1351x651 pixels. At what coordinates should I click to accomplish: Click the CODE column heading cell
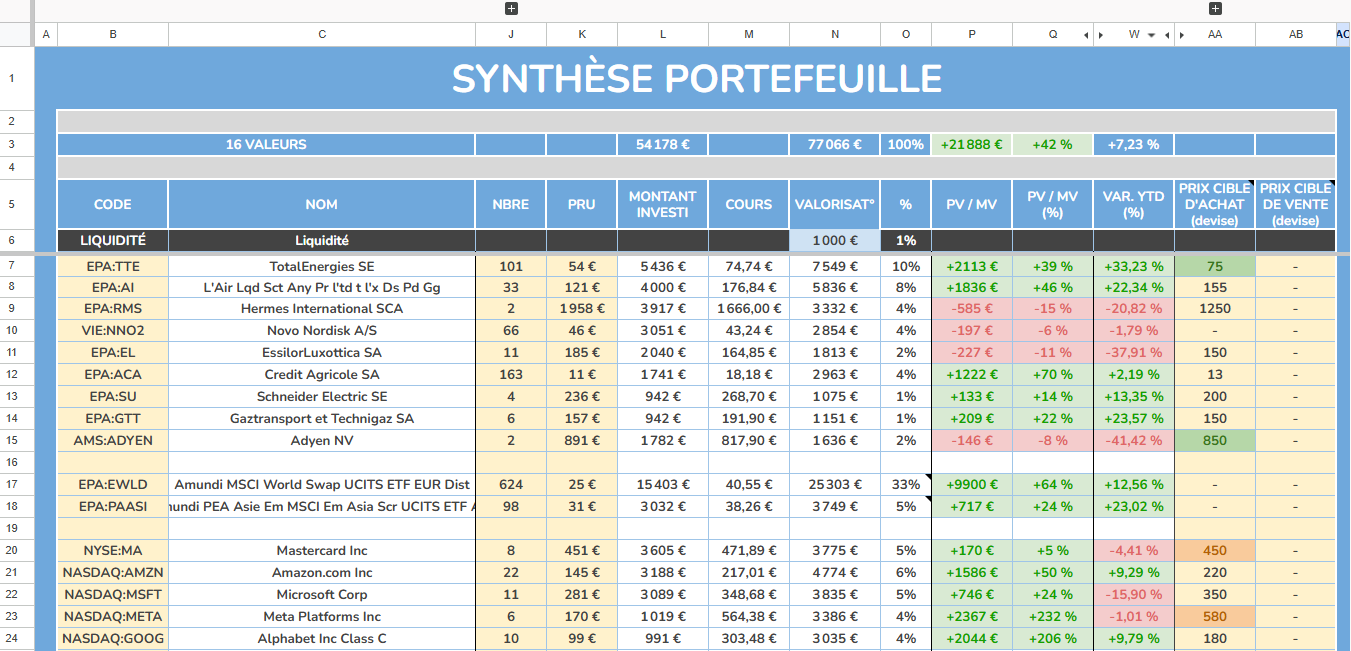(113, 204)
